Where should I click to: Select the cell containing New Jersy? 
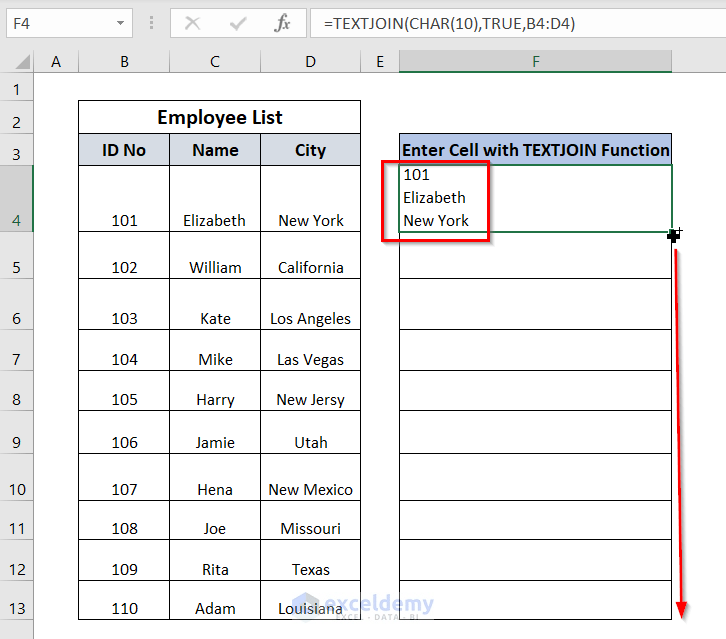pyautogui.click(x=310, y=391)
